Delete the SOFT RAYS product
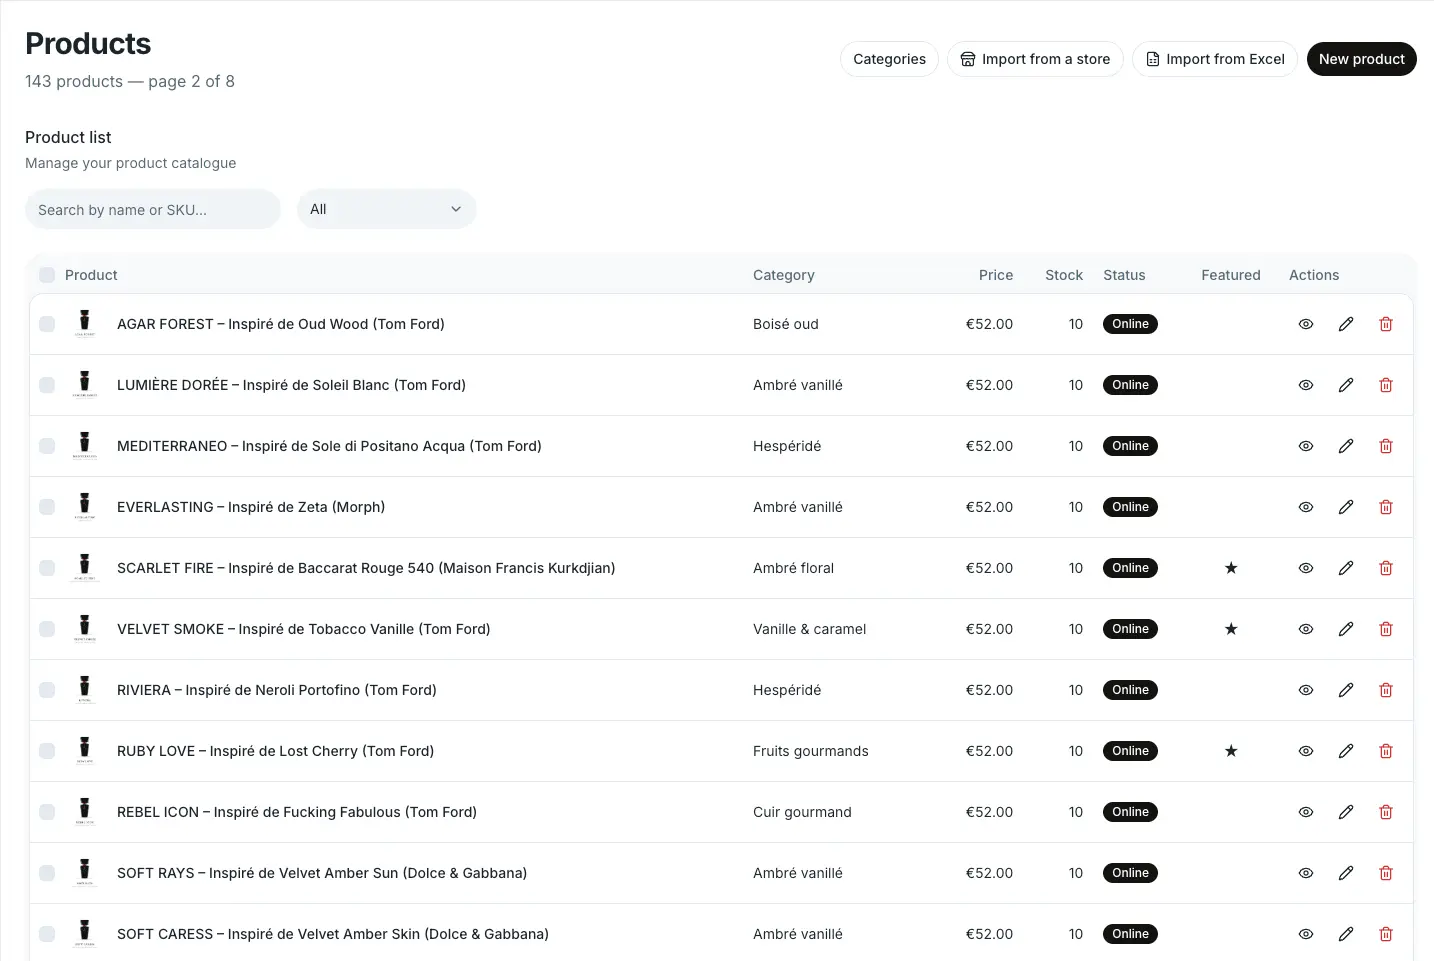 [x=1386, y=873]
